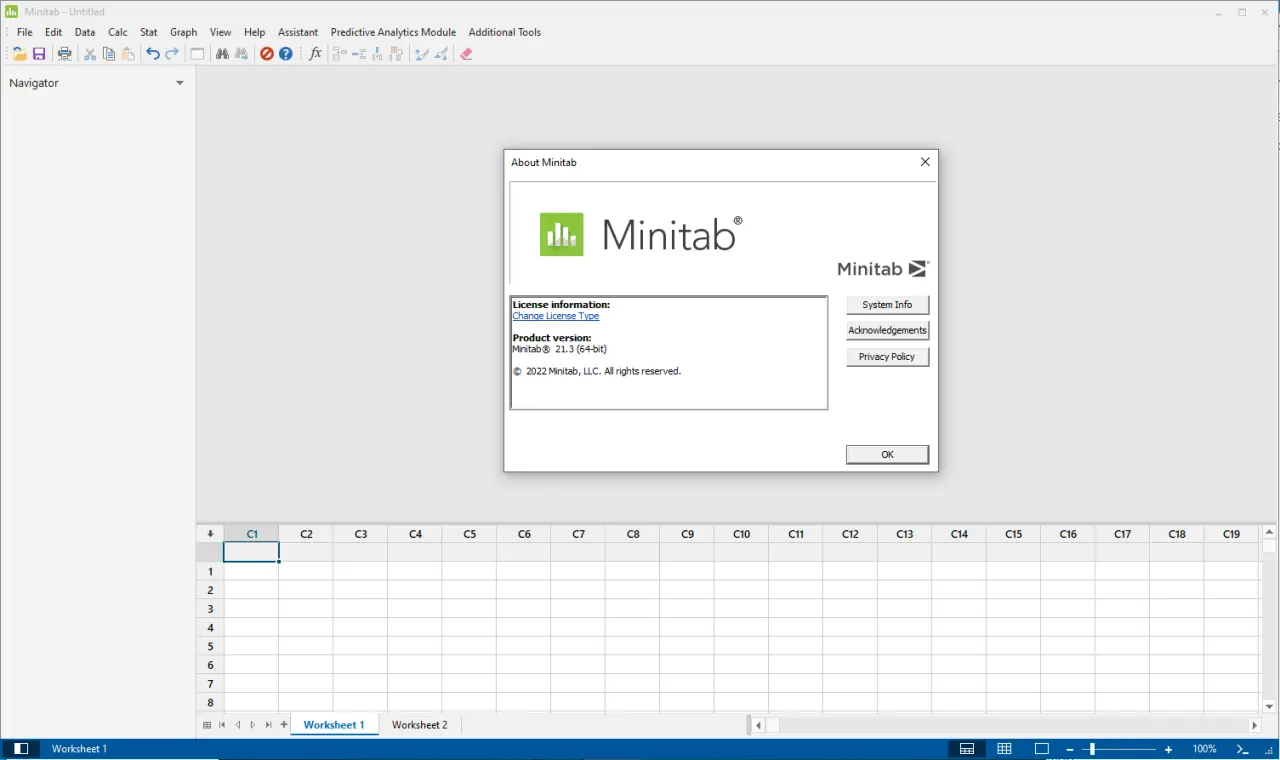Switch to the Worksheet 2 tab
1280x760 pixels.
420,725
